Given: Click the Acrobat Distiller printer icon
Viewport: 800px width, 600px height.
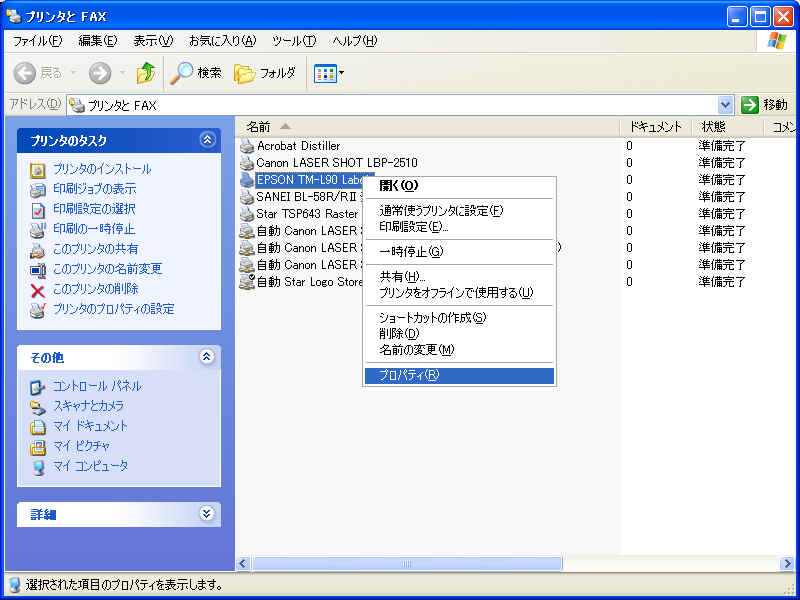Looking at the screenshot, I should coord(247,146).
